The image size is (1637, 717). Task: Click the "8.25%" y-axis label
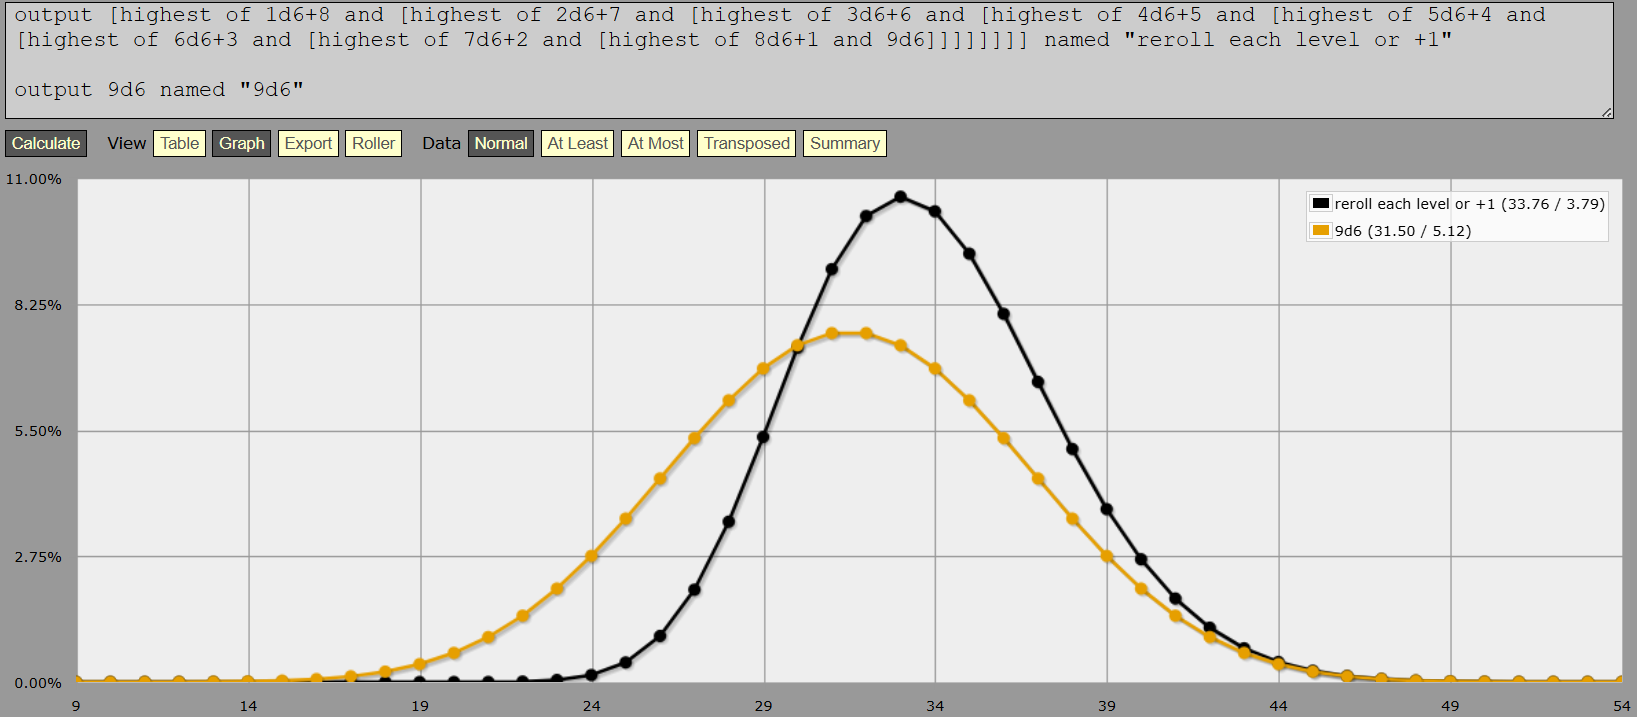coord(38,305)
